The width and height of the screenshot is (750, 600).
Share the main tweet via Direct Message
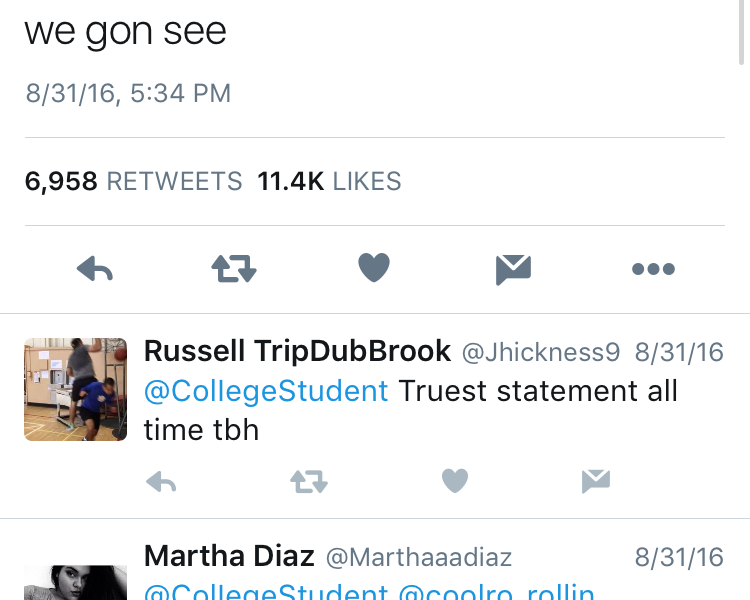pos(513,268)
